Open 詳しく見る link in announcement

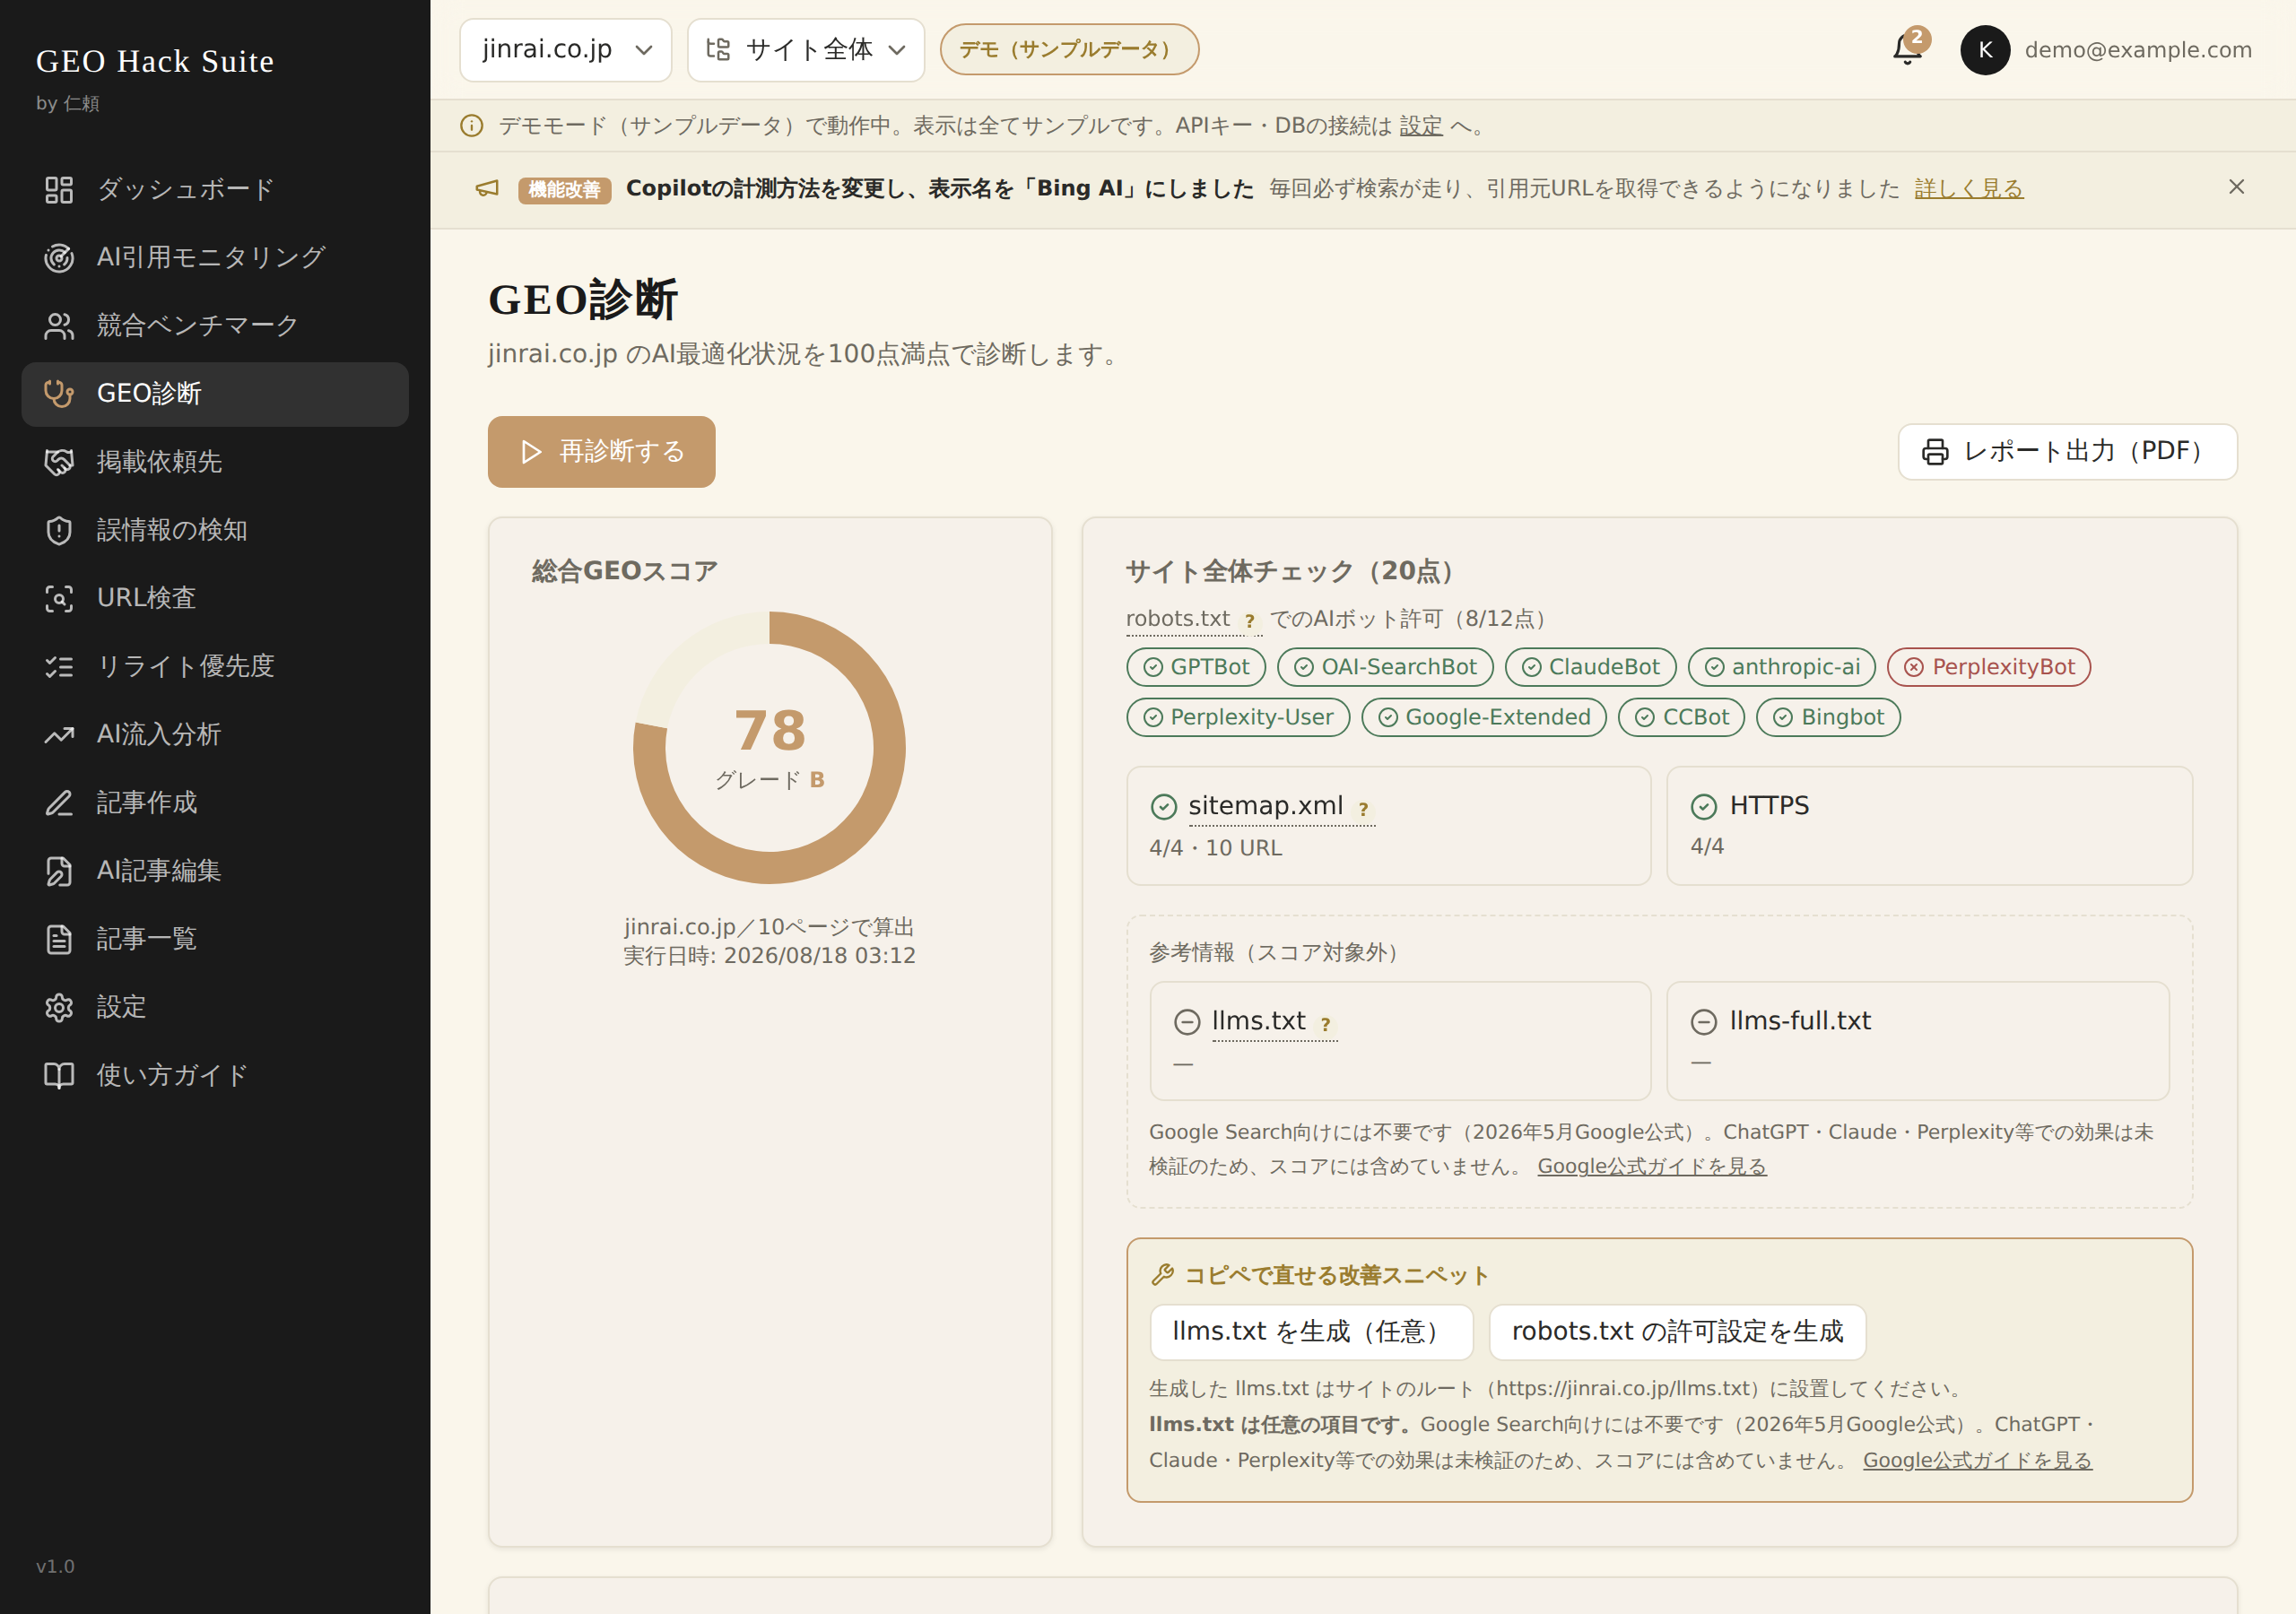(x=1968, y=189)
